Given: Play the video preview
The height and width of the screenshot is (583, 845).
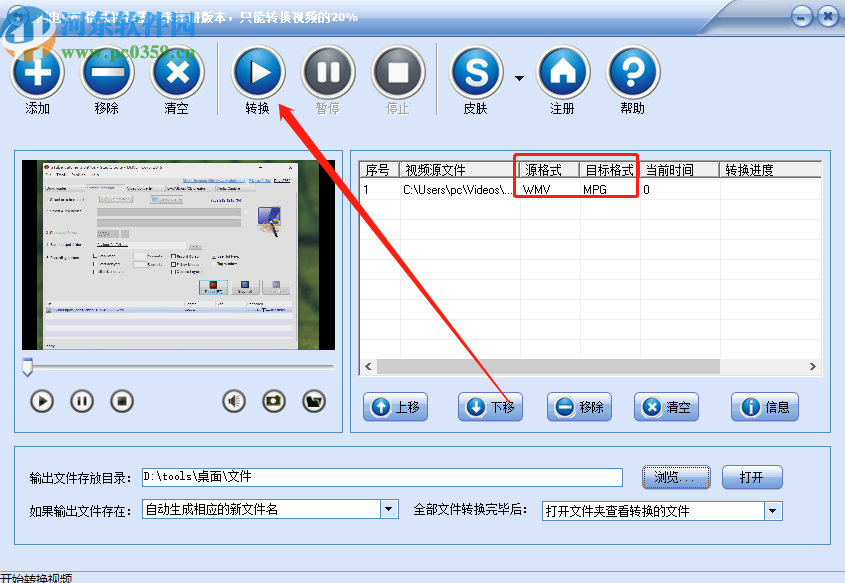Looking at the screenshot, I should [x=41, y=401].
